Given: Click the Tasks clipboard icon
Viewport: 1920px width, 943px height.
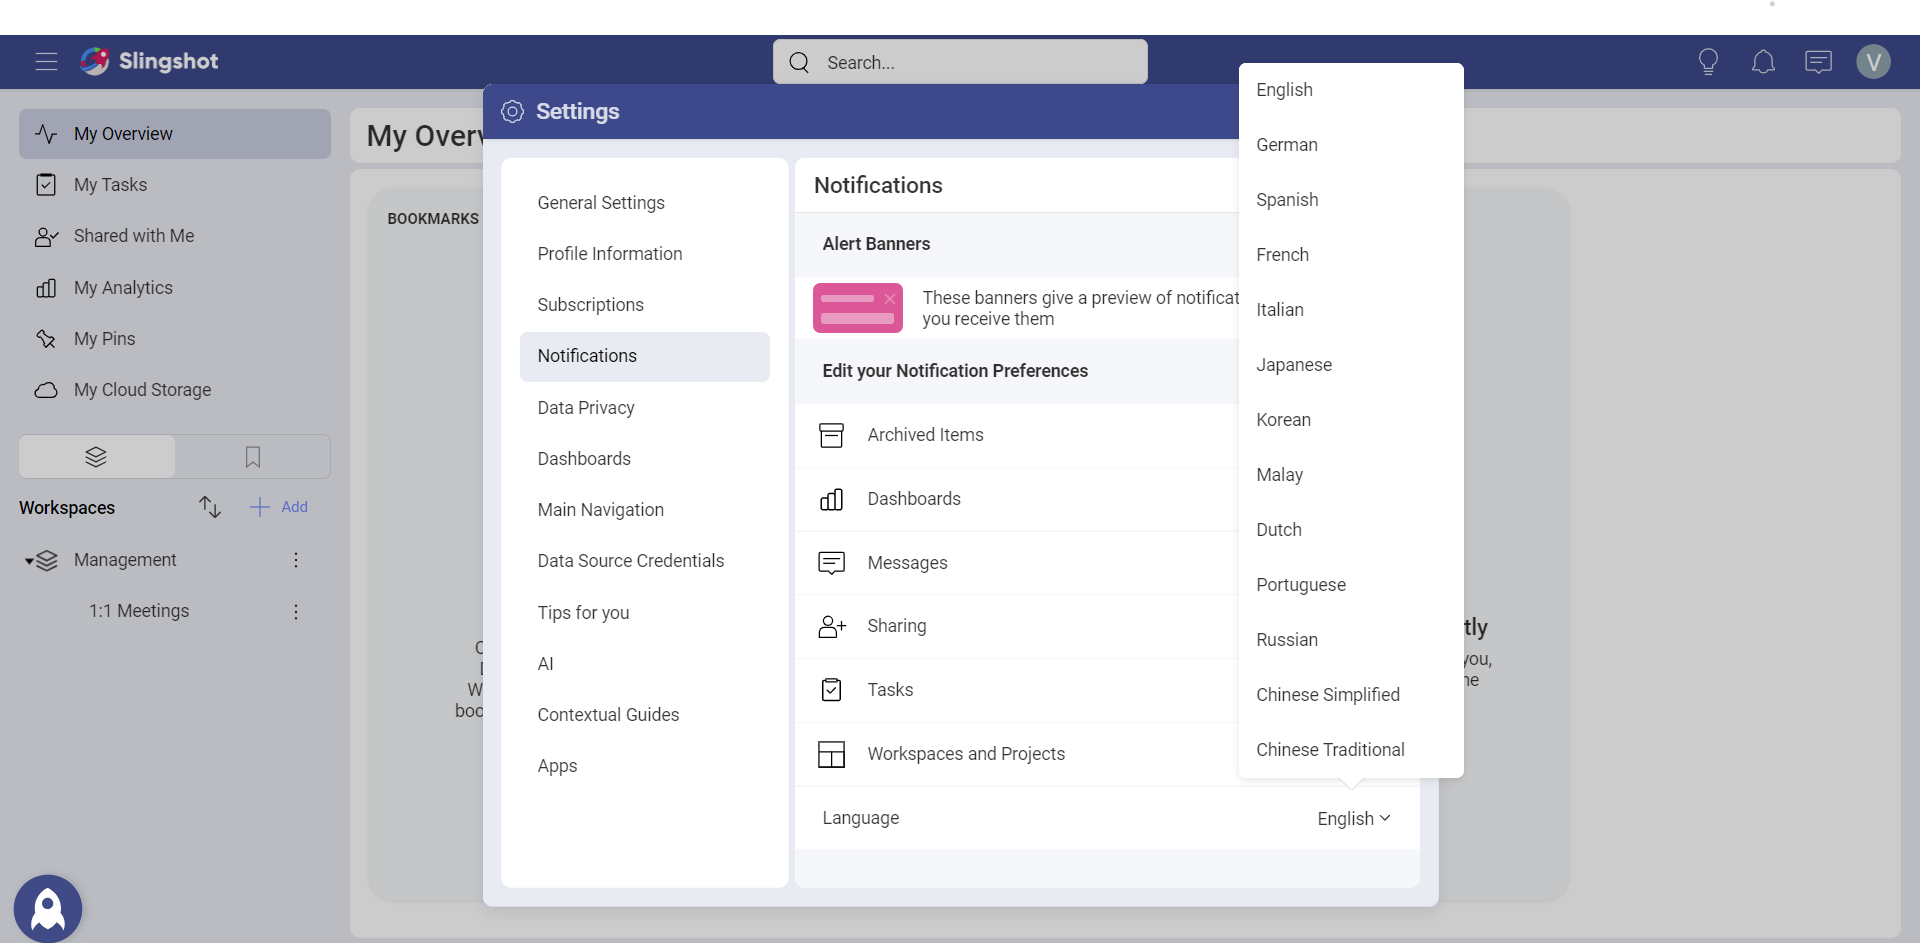Looking at the screenshot, I should point(831,690).
